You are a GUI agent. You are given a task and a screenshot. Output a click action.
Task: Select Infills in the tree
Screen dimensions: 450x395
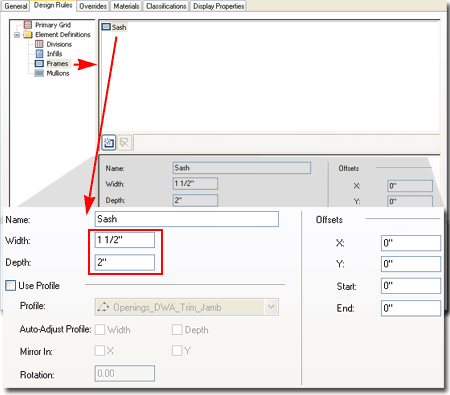pyautogui.click(x=54, y=54)
